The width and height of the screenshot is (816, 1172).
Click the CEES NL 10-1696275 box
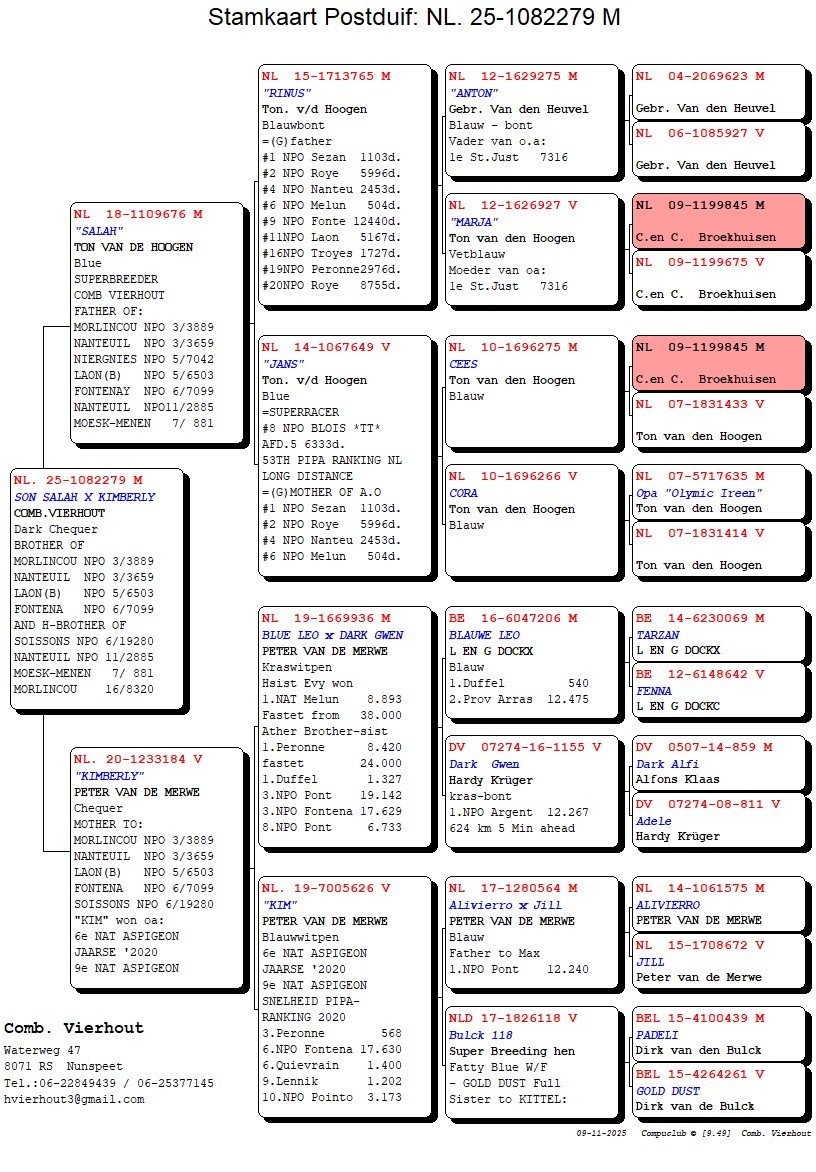[531, 391]
